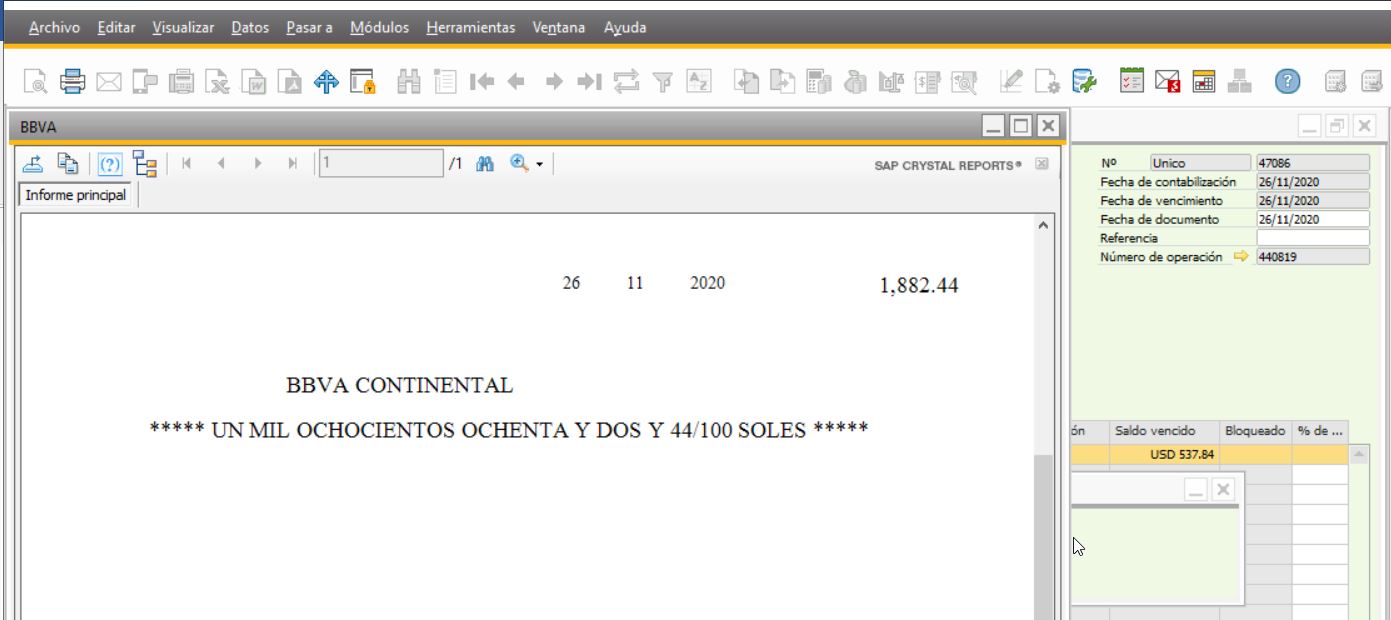Open the Pasar a menu
1391x620 pixels.
pos(310,28)
